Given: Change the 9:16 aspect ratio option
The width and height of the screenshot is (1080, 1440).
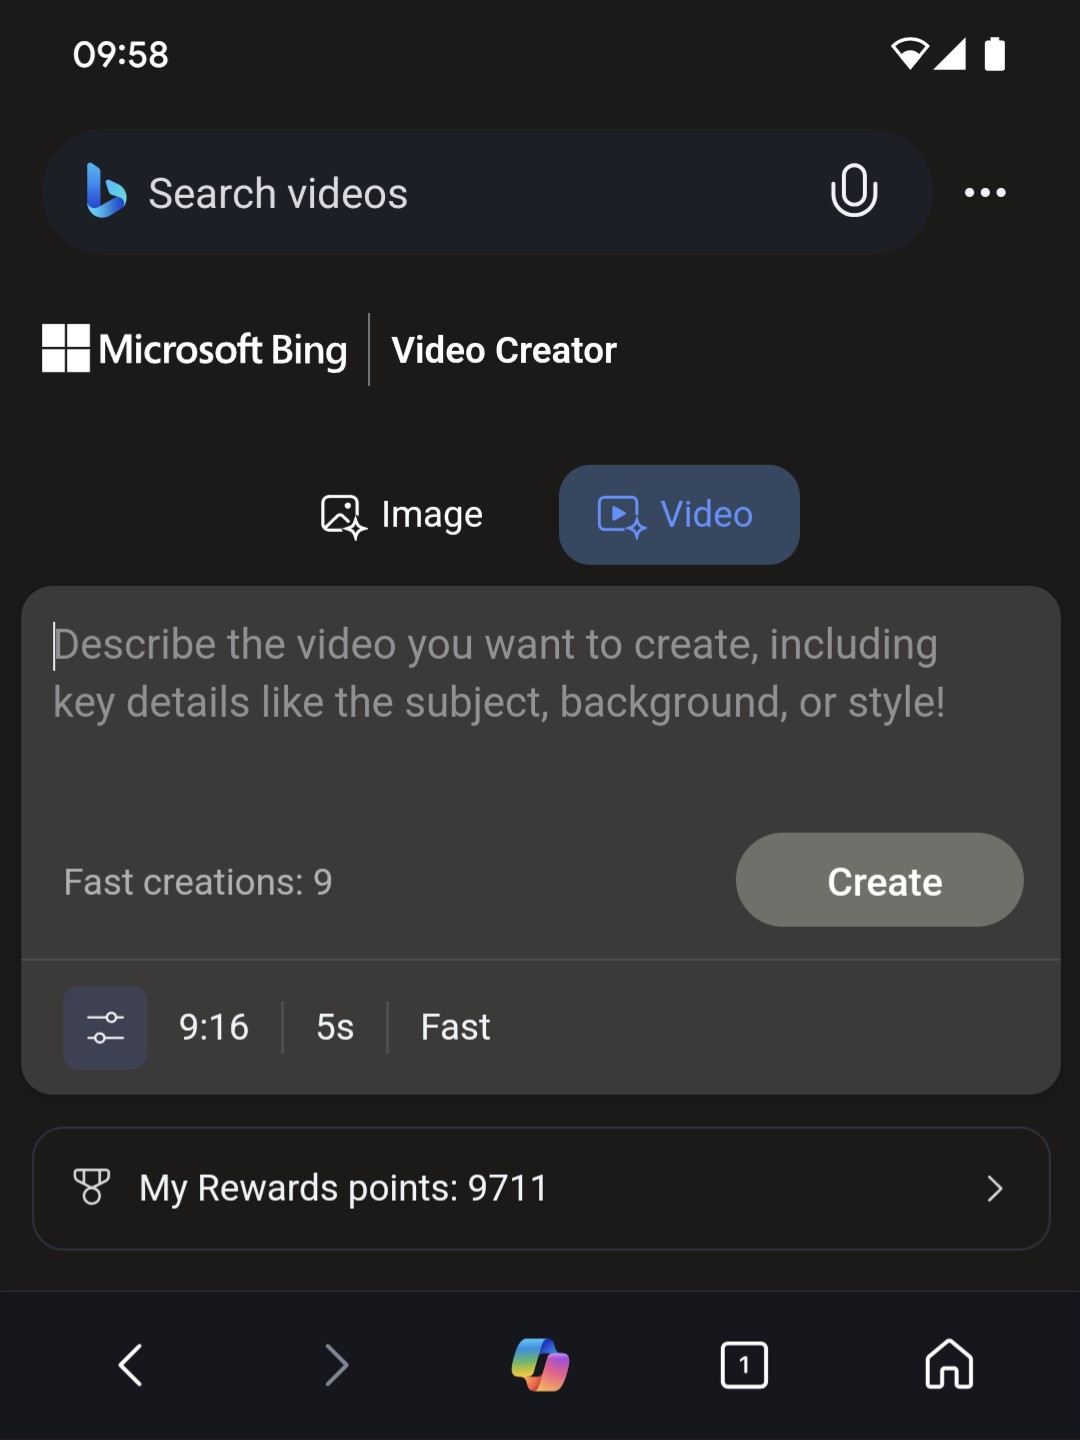Looking at the screenshot, I should coord(214,1027).
